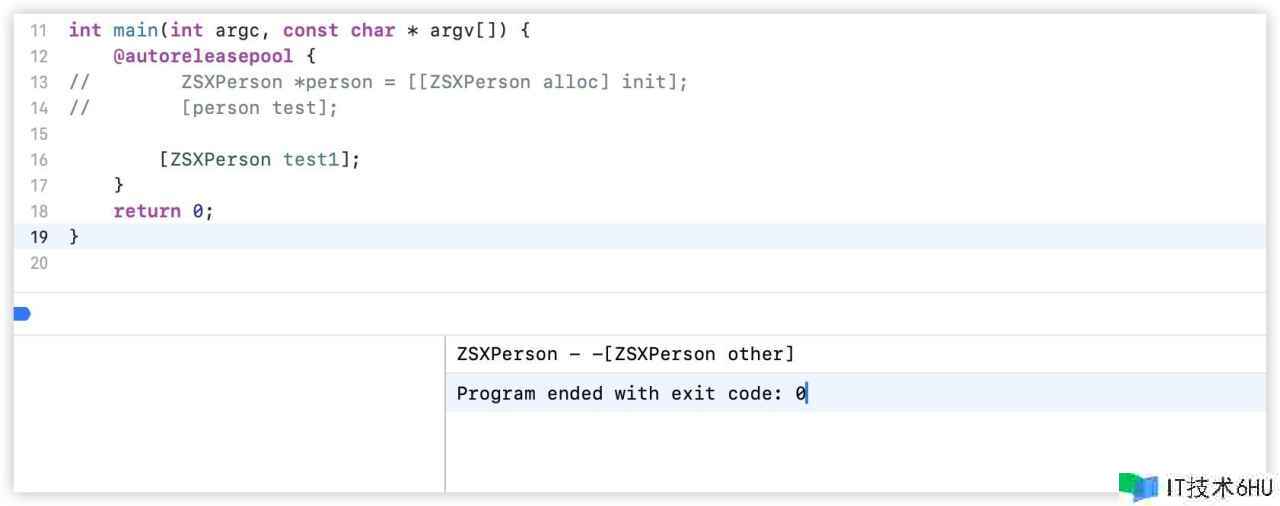This screenshot has width=1280, height=506.
Task: Click gutter line number 20
Action: 38,263
